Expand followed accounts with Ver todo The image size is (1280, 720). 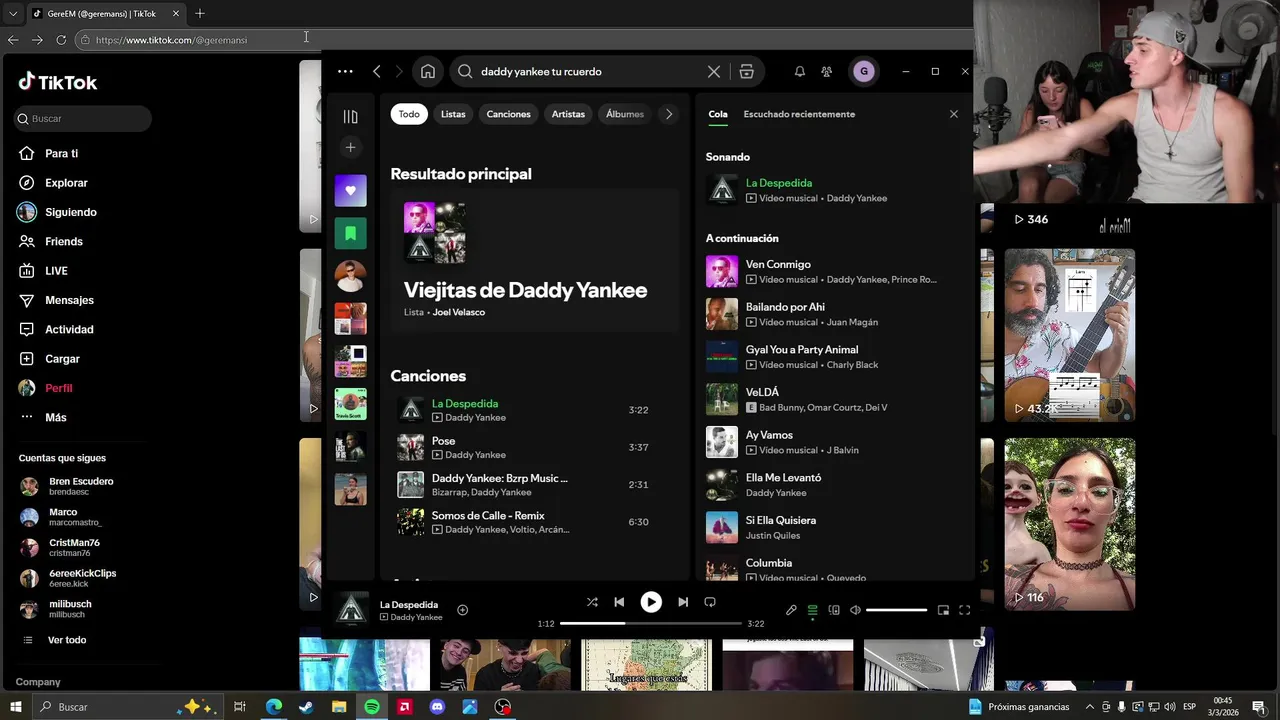(x=67, y=640)
